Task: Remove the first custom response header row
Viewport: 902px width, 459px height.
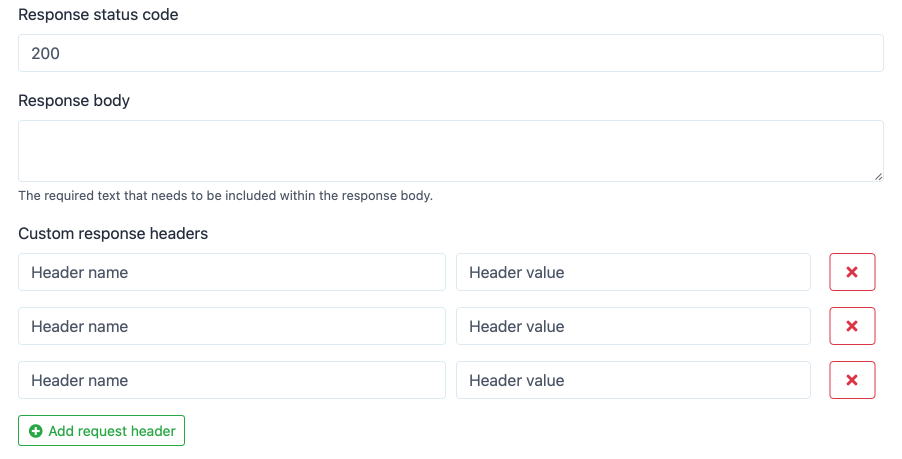Action: 852,272
